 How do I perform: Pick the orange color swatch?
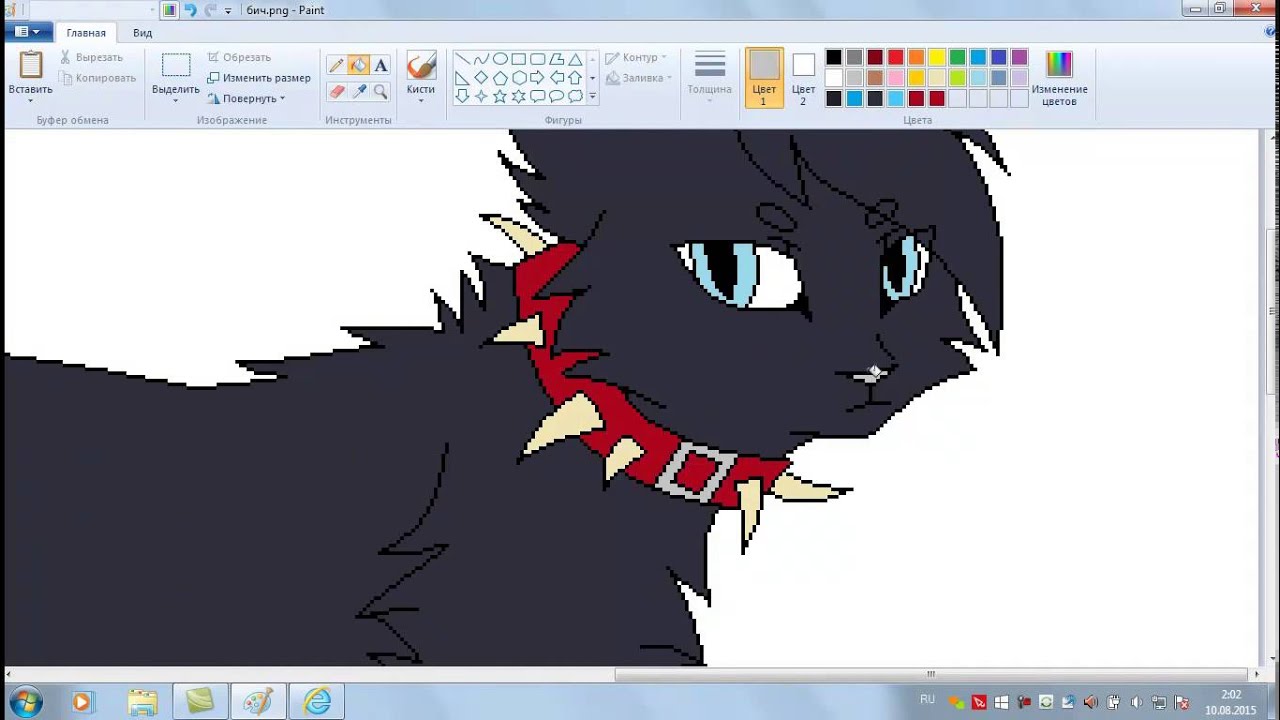tap(916, 57)
